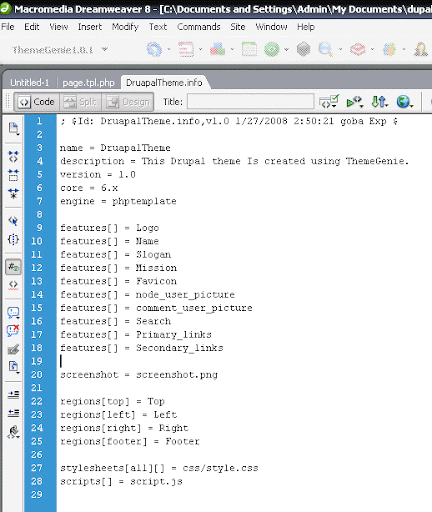Click Select parent tag icon
432x512 pixels.
tap(13, 221)
